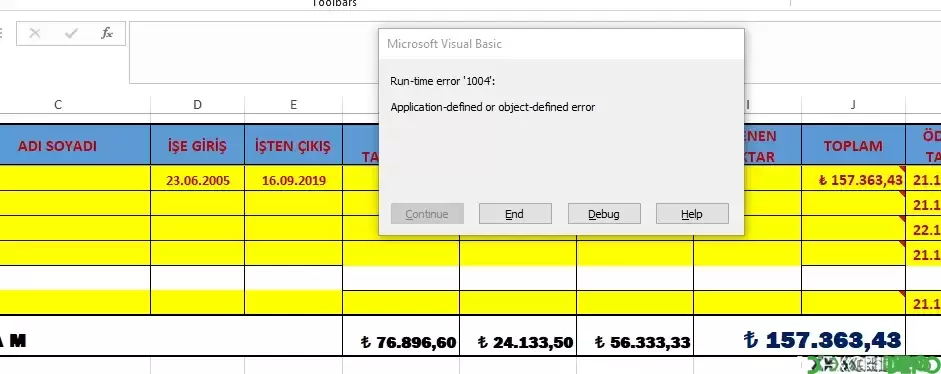Viewport: 941px width, 374px height.
Task: Click the Insert Function fx icon
Action: 107,33
